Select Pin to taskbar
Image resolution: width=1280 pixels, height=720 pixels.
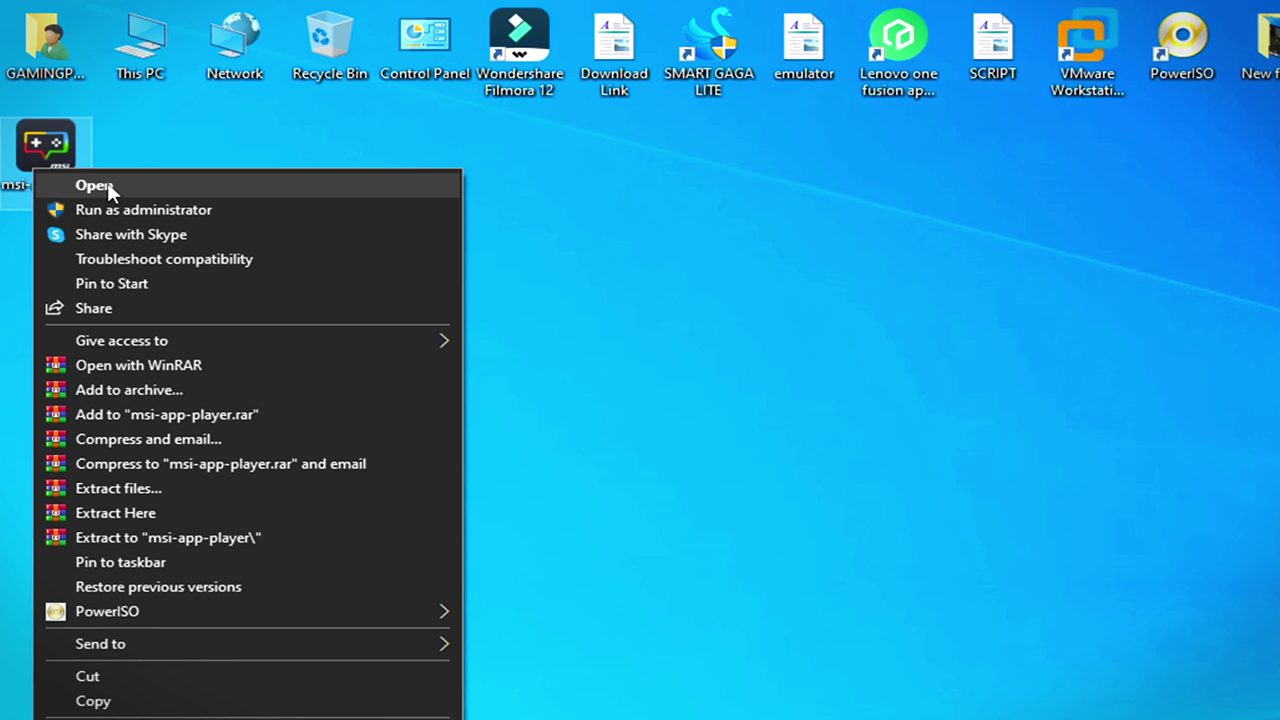[248, 562]
